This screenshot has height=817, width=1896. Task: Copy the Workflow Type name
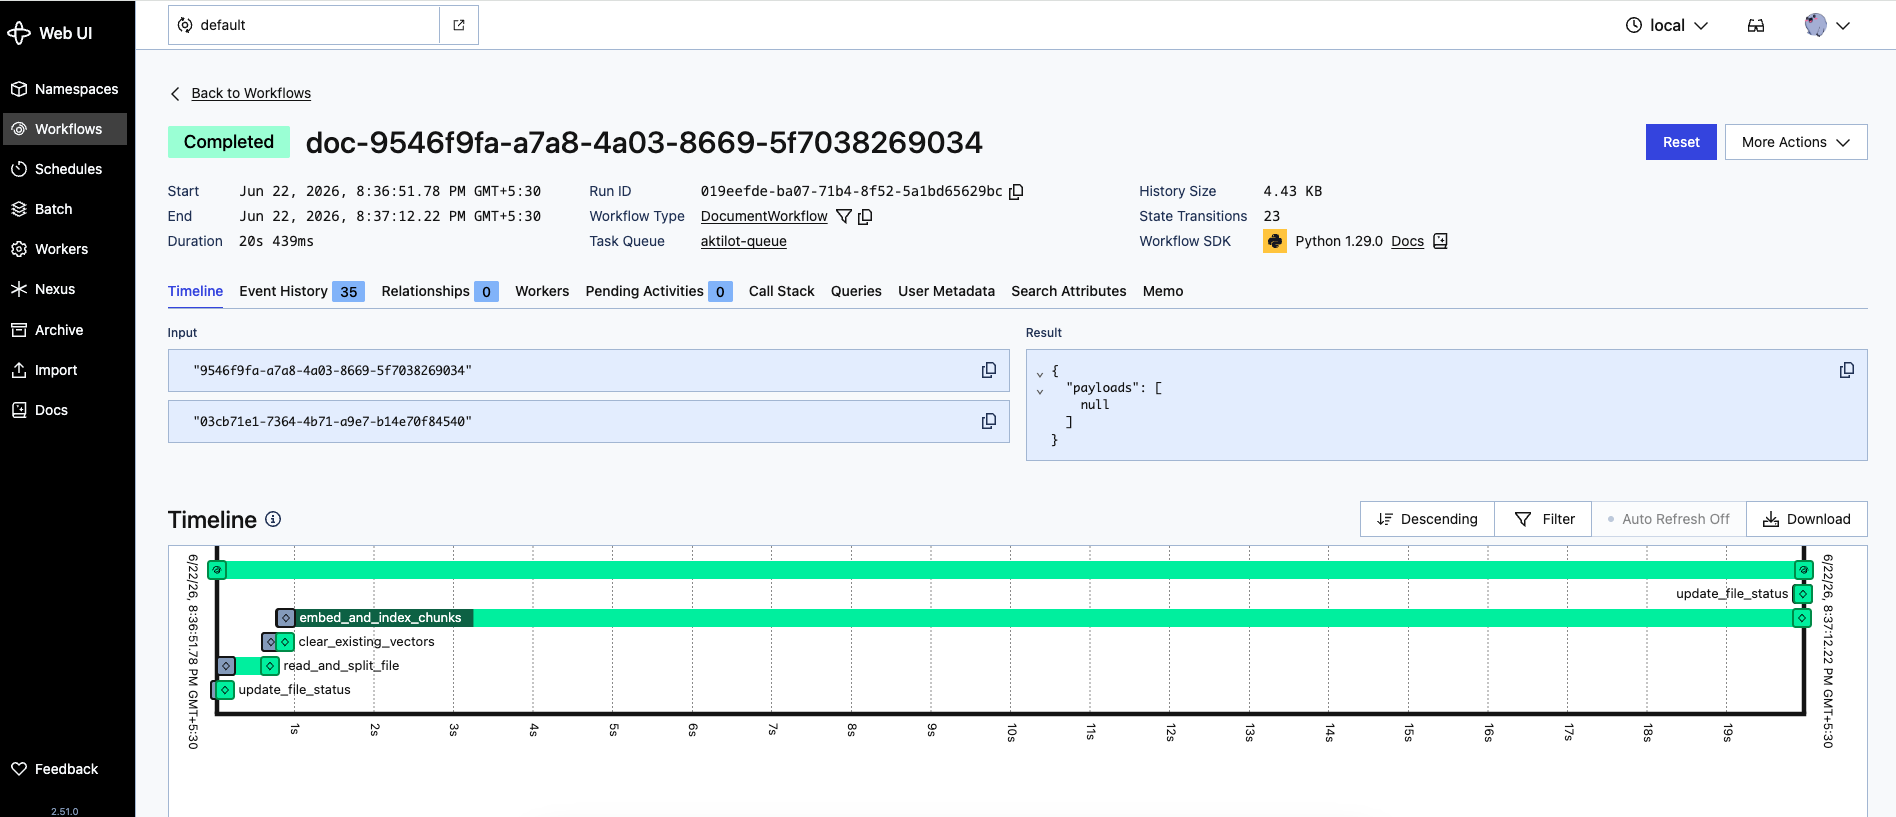click(865, 216)
